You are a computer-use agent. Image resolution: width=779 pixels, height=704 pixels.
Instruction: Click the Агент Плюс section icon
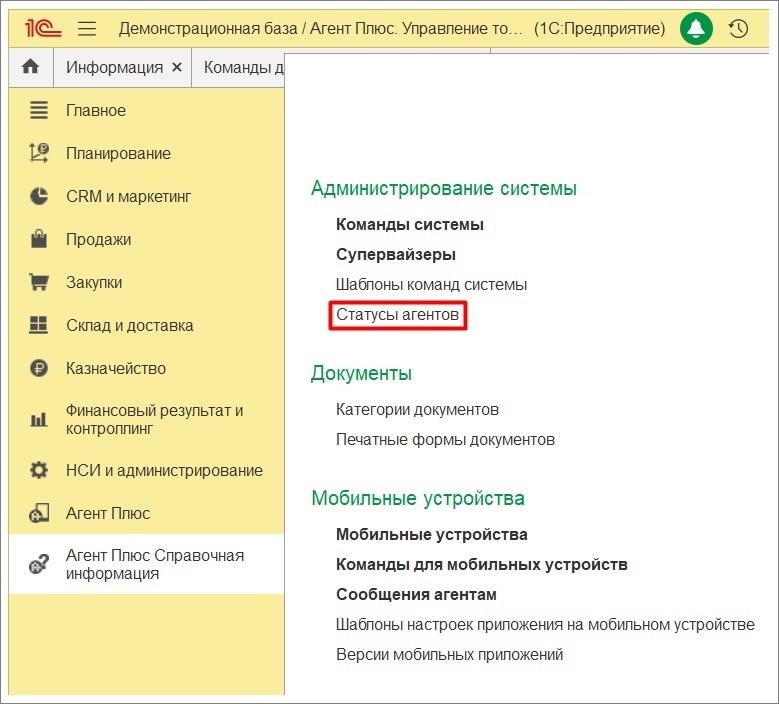(39, 513)
